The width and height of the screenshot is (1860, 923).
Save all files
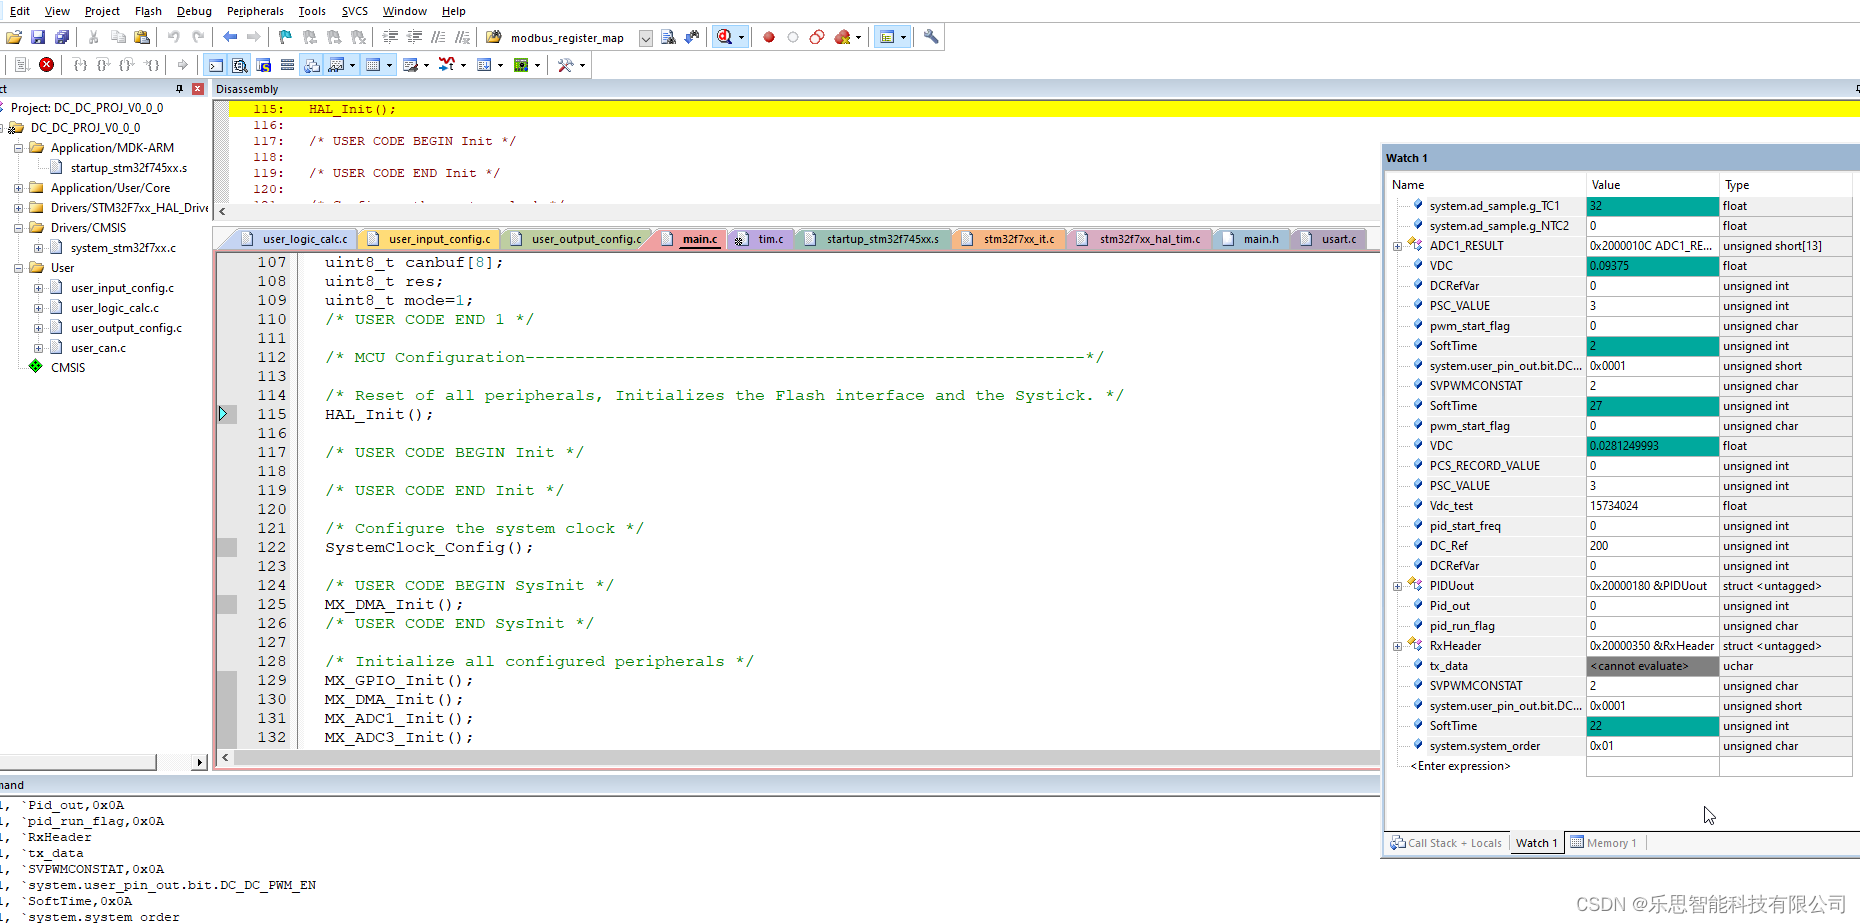62,37
